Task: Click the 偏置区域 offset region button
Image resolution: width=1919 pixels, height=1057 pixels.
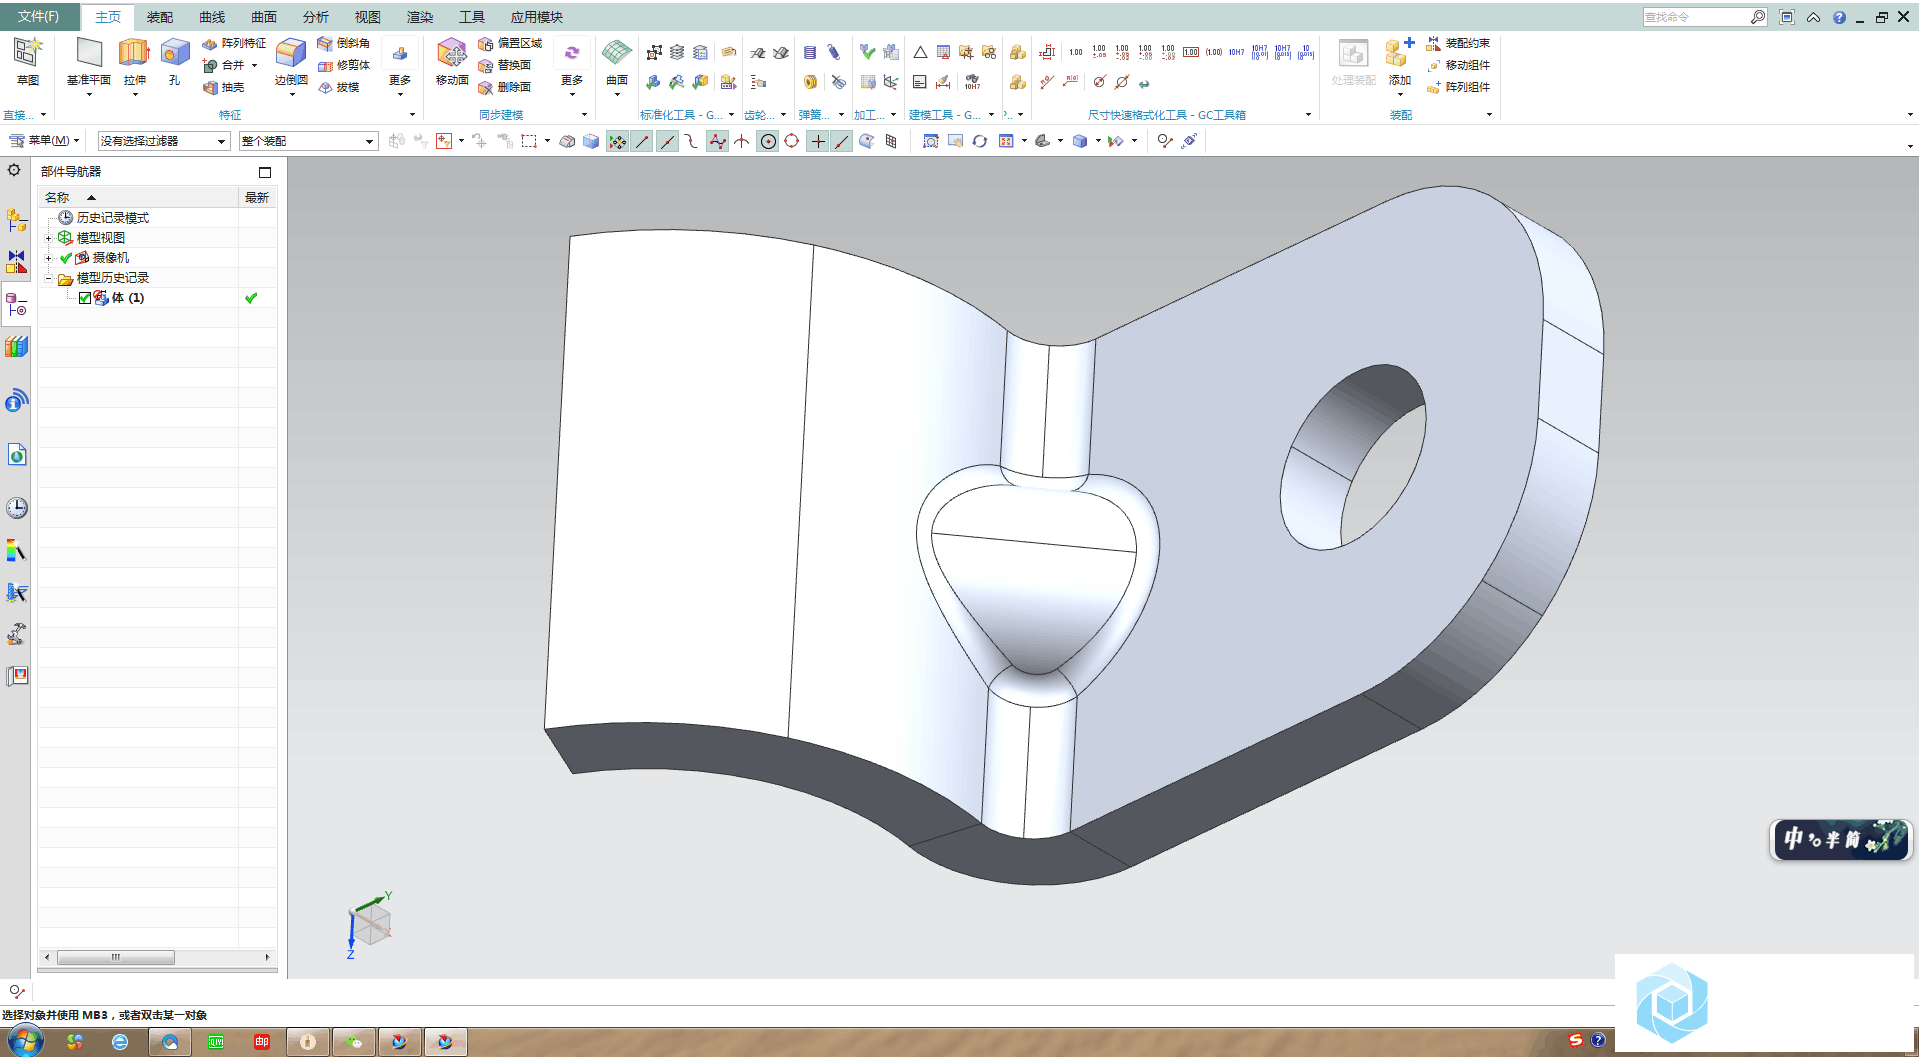Action: 510,43
